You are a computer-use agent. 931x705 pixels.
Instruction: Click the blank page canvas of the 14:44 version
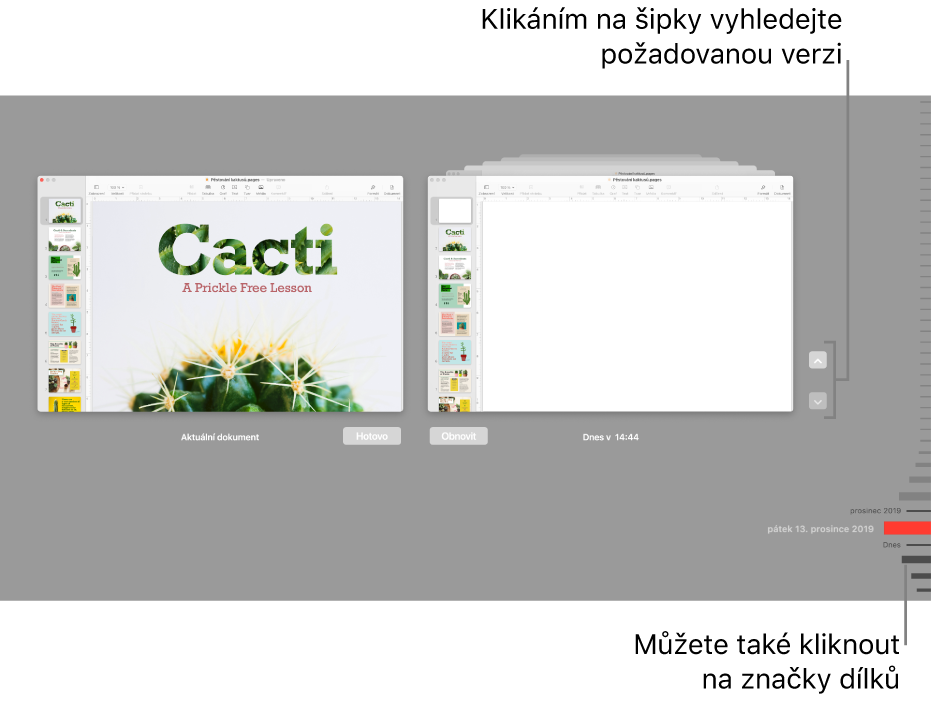coord(636,306)
